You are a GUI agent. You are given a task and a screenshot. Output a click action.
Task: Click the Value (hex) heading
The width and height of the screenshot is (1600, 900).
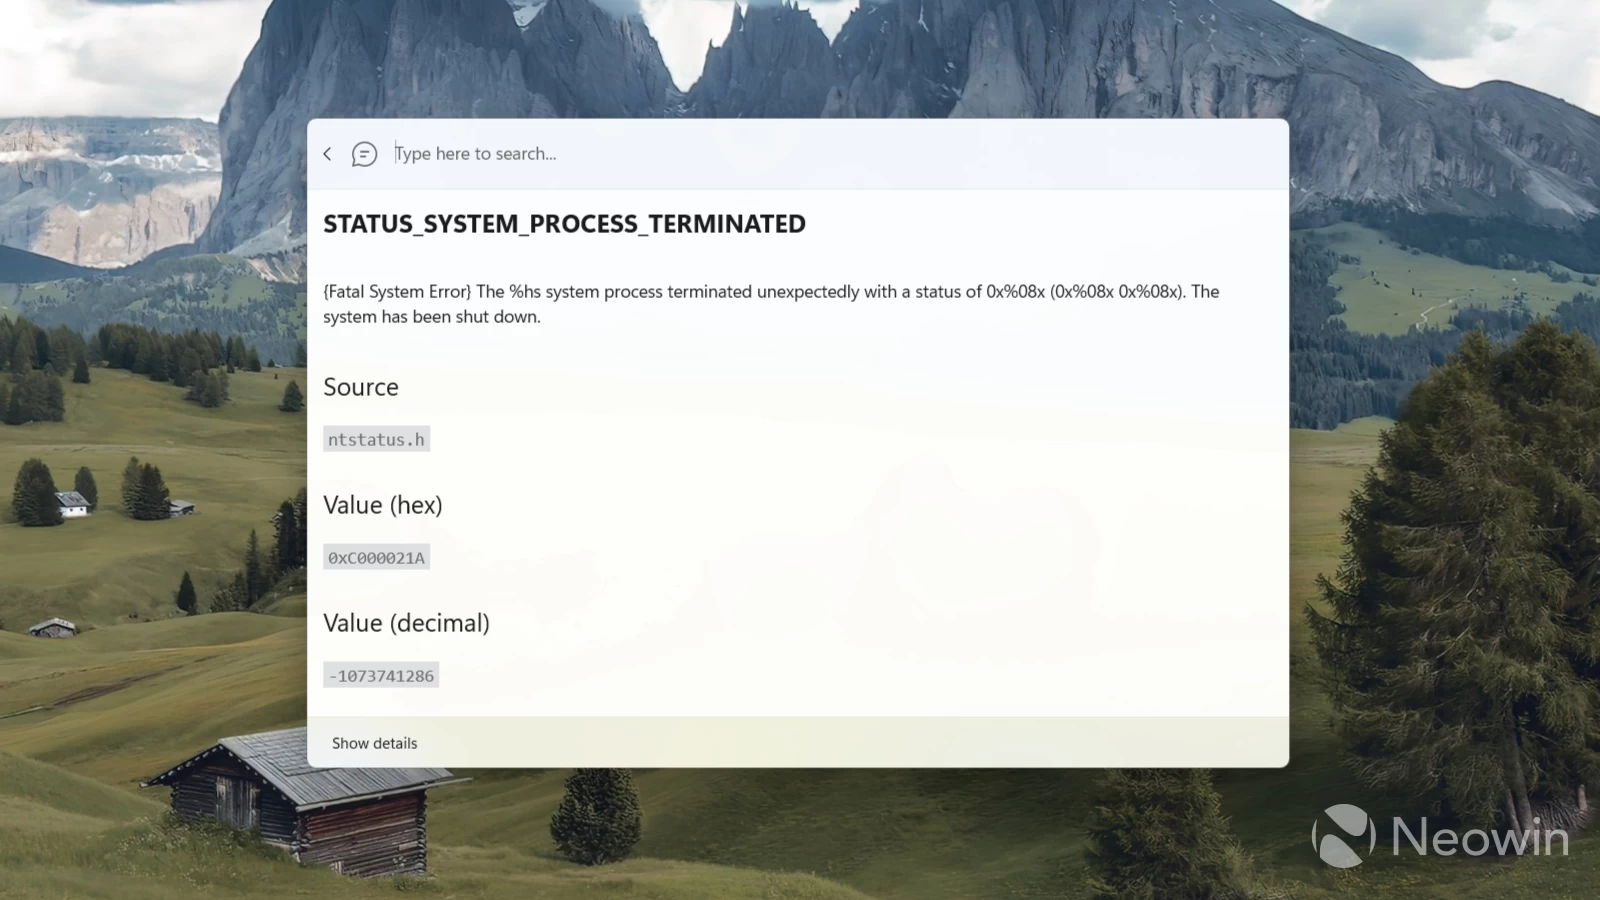383,505
